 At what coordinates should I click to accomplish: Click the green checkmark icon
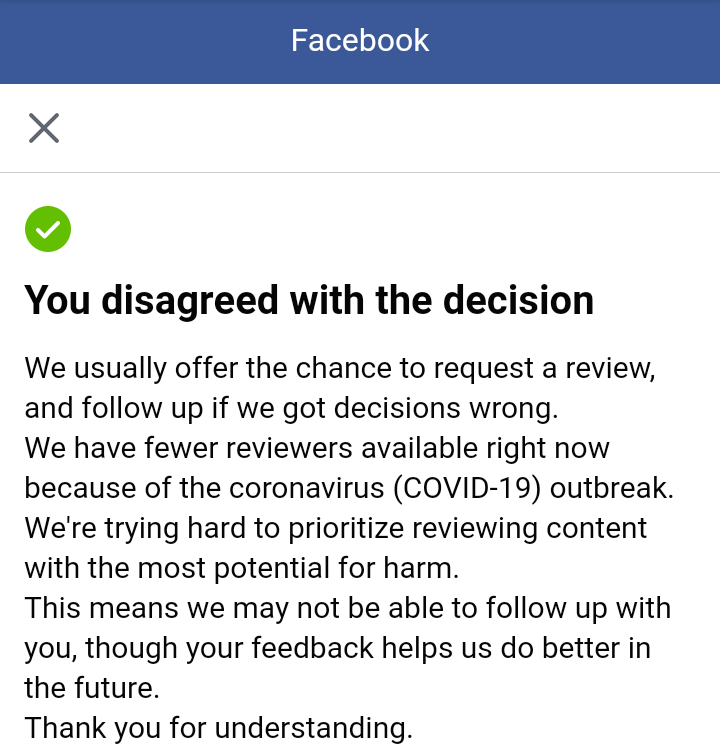coord(48,229)
